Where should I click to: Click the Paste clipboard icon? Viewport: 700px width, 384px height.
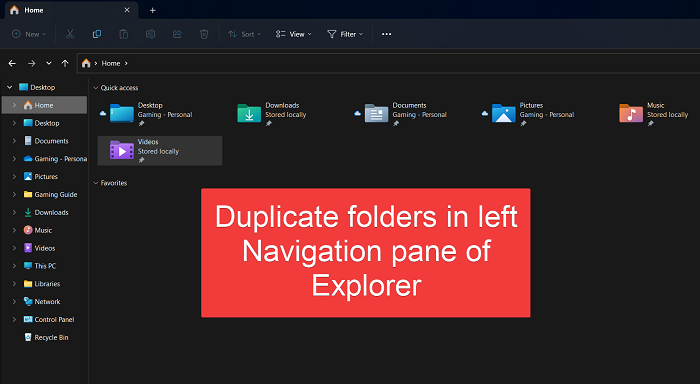[124, 34]
